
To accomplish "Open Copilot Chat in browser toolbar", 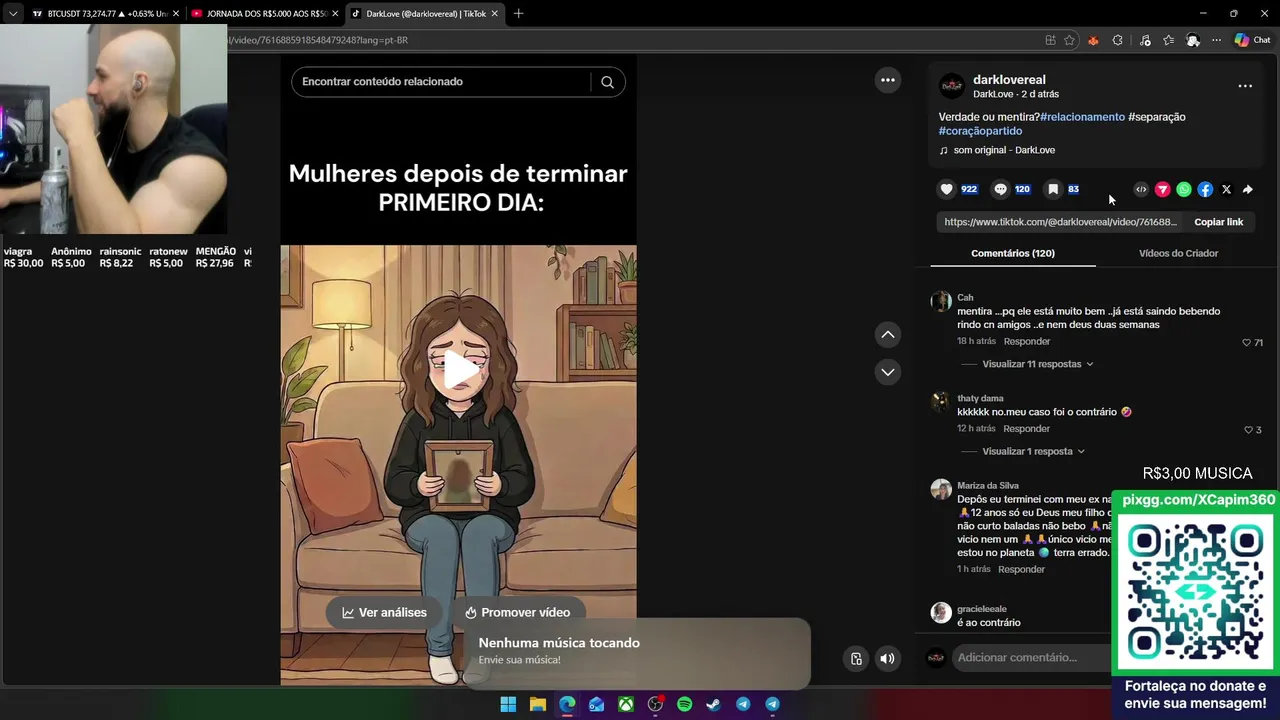I will tap(1252, 40).
